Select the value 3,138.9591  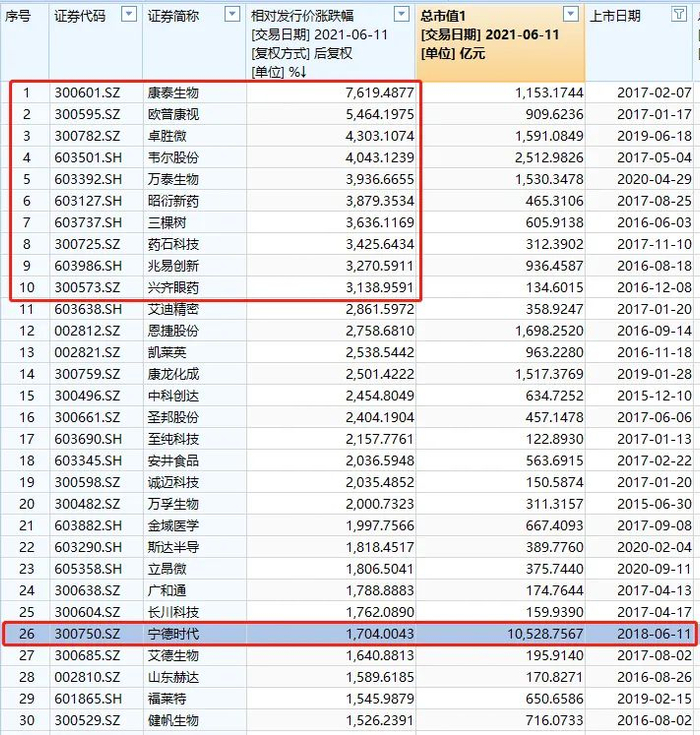(380, 287)
